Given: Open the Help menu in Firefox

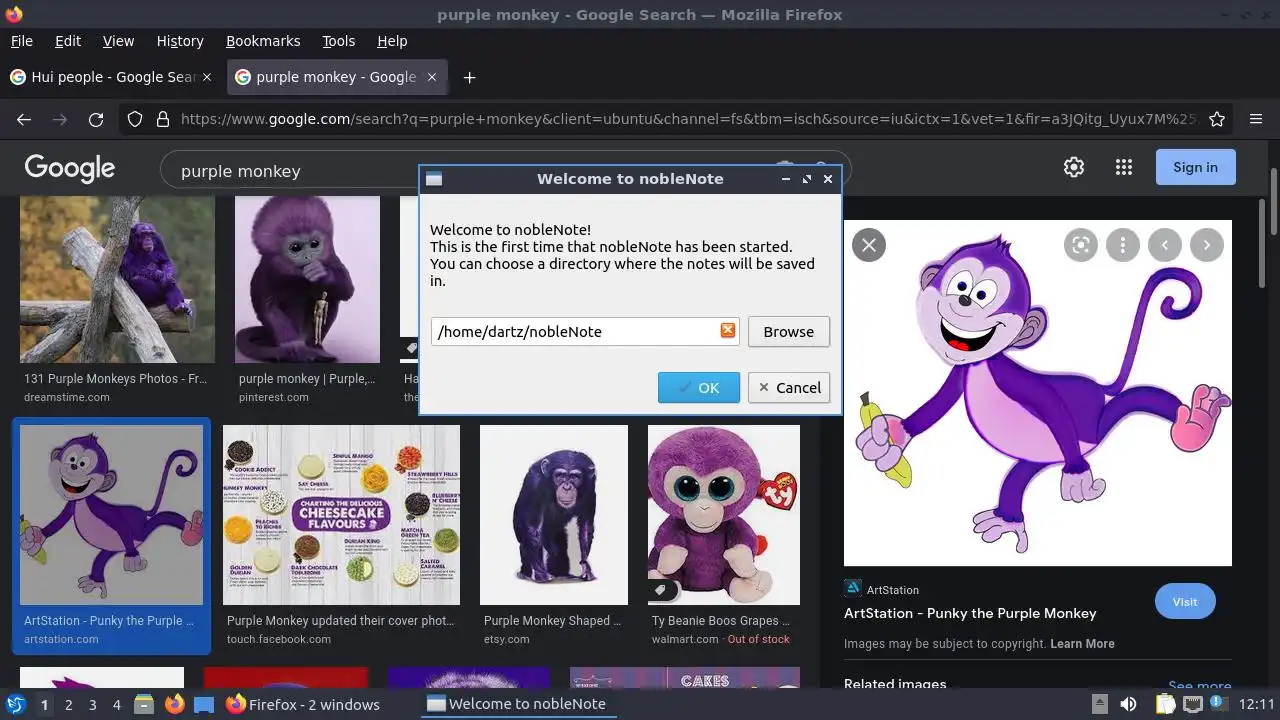Looking at the screenshot, I should coord(392,41).
